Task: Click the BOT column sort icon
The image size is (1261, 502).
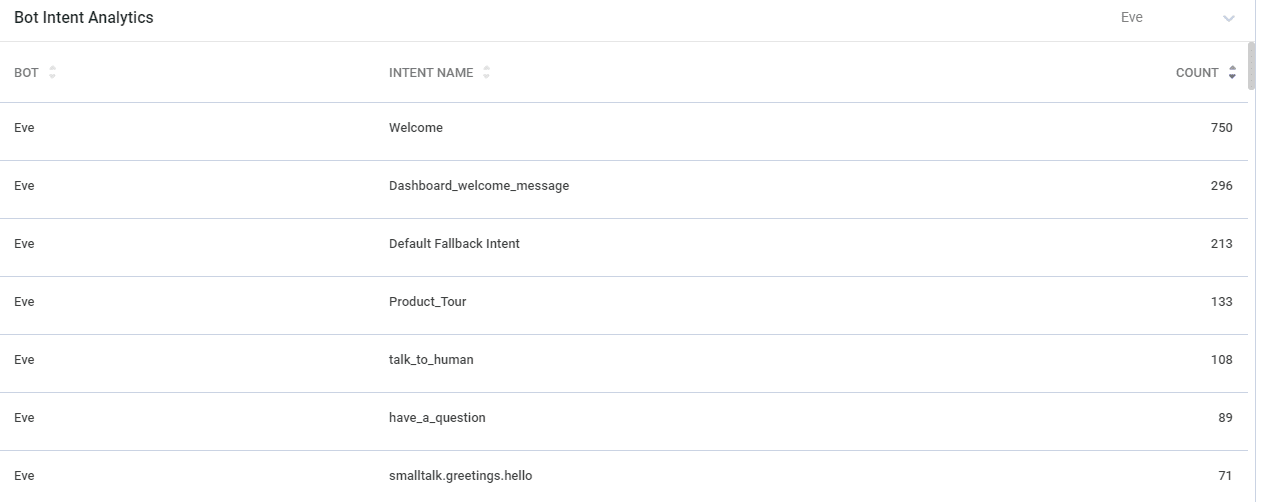Action: coord(52,73)
